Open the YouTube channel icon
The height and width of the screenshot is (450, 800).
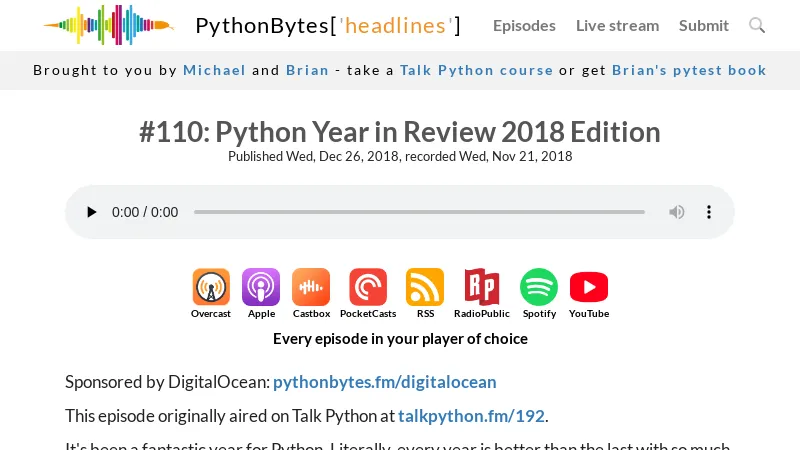(589, 287)
